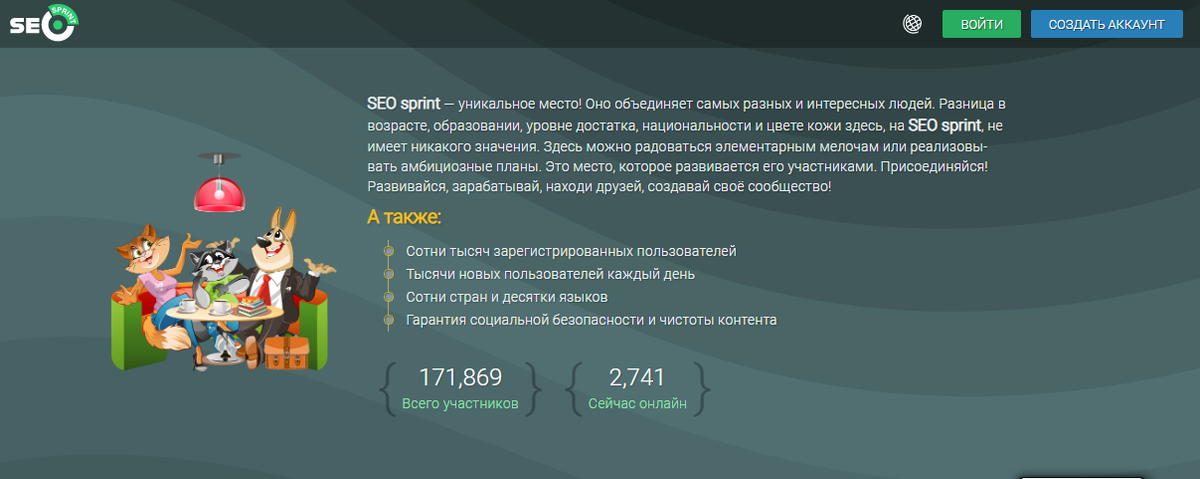Click the intro paragraph starting 'SEO sprint — уникальное место'
The height and width of the screenshot is (479, 1200).
687,144
